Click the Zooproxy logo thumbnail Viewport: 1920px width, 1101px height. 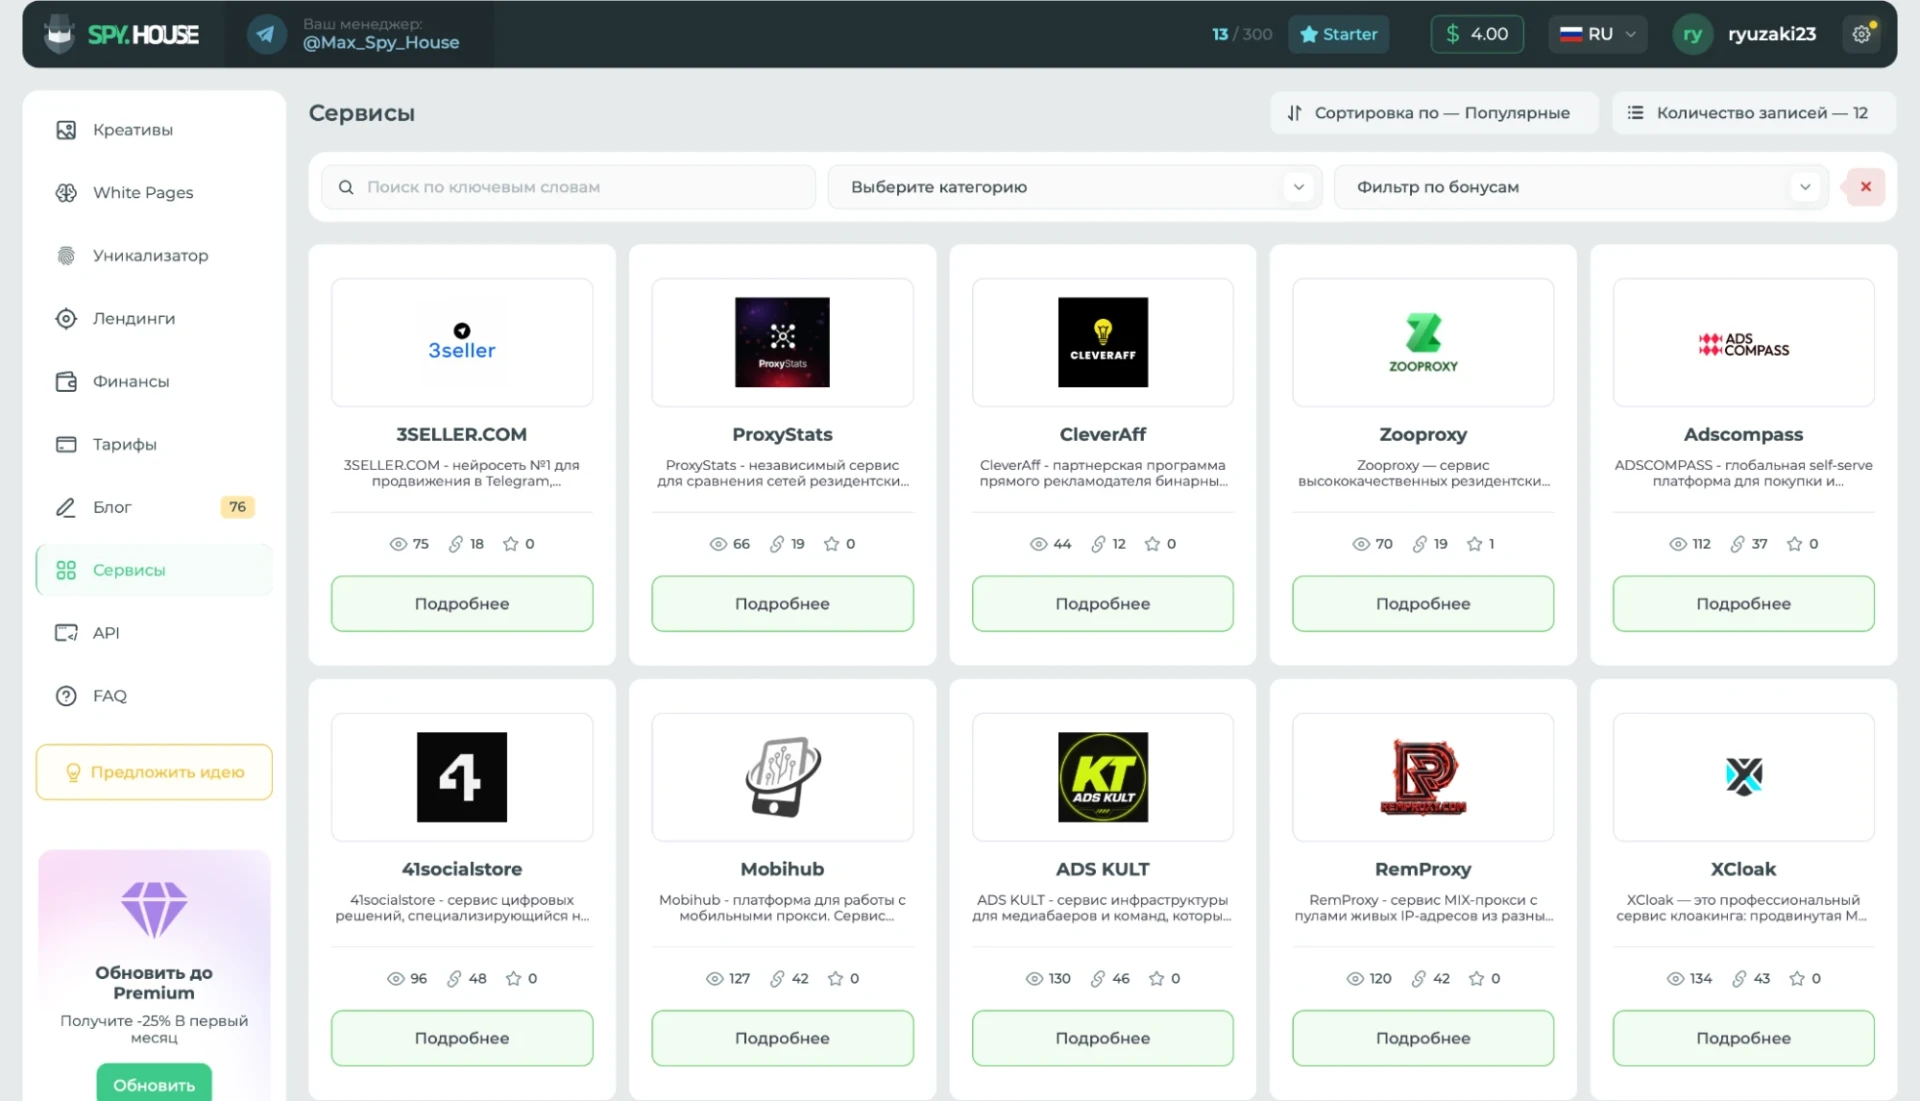1423,343
